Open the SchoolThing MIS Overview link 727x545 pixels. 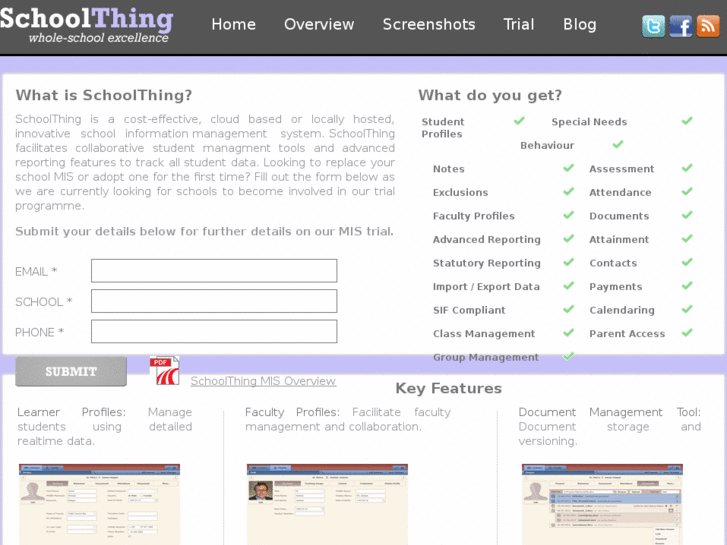coord(263,381)
